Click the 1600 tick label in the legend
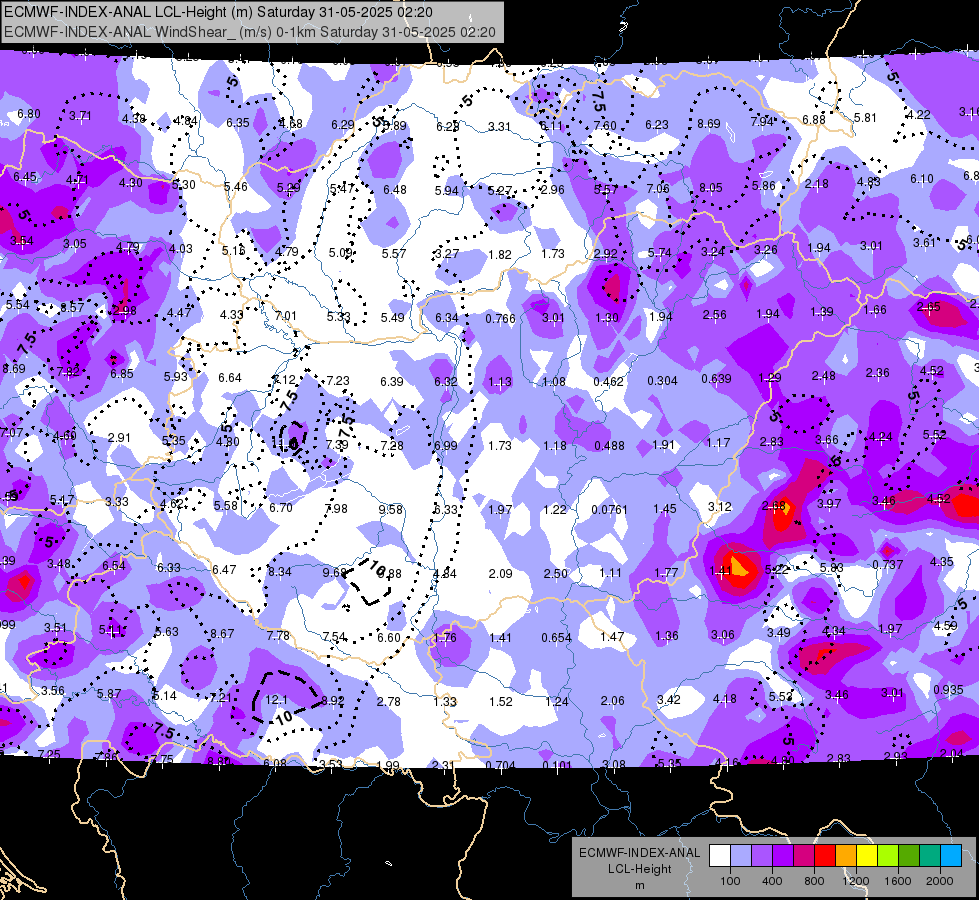The image size is (979, 900). [898, 881]
